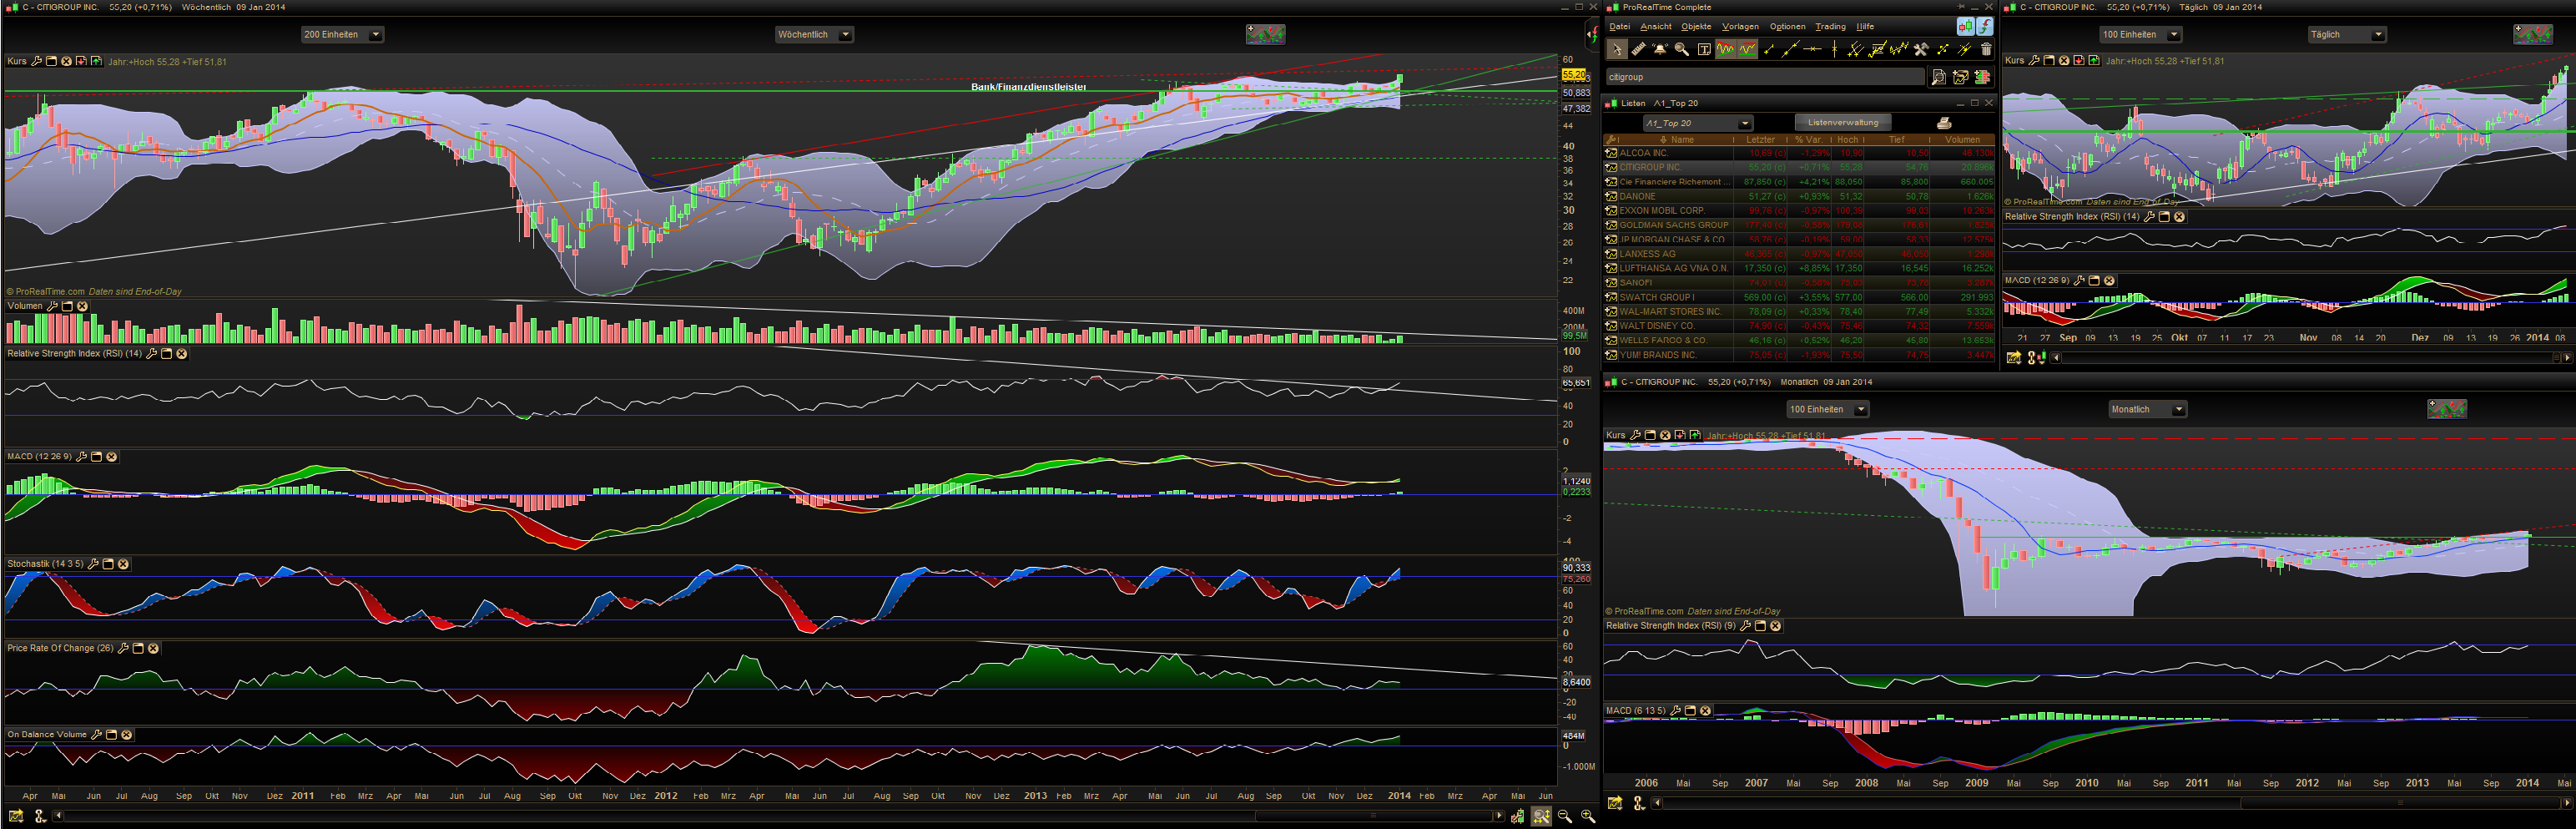Toggle the weekly MACD panel window state
This screenshot has width=2576, height=829.
97,456
